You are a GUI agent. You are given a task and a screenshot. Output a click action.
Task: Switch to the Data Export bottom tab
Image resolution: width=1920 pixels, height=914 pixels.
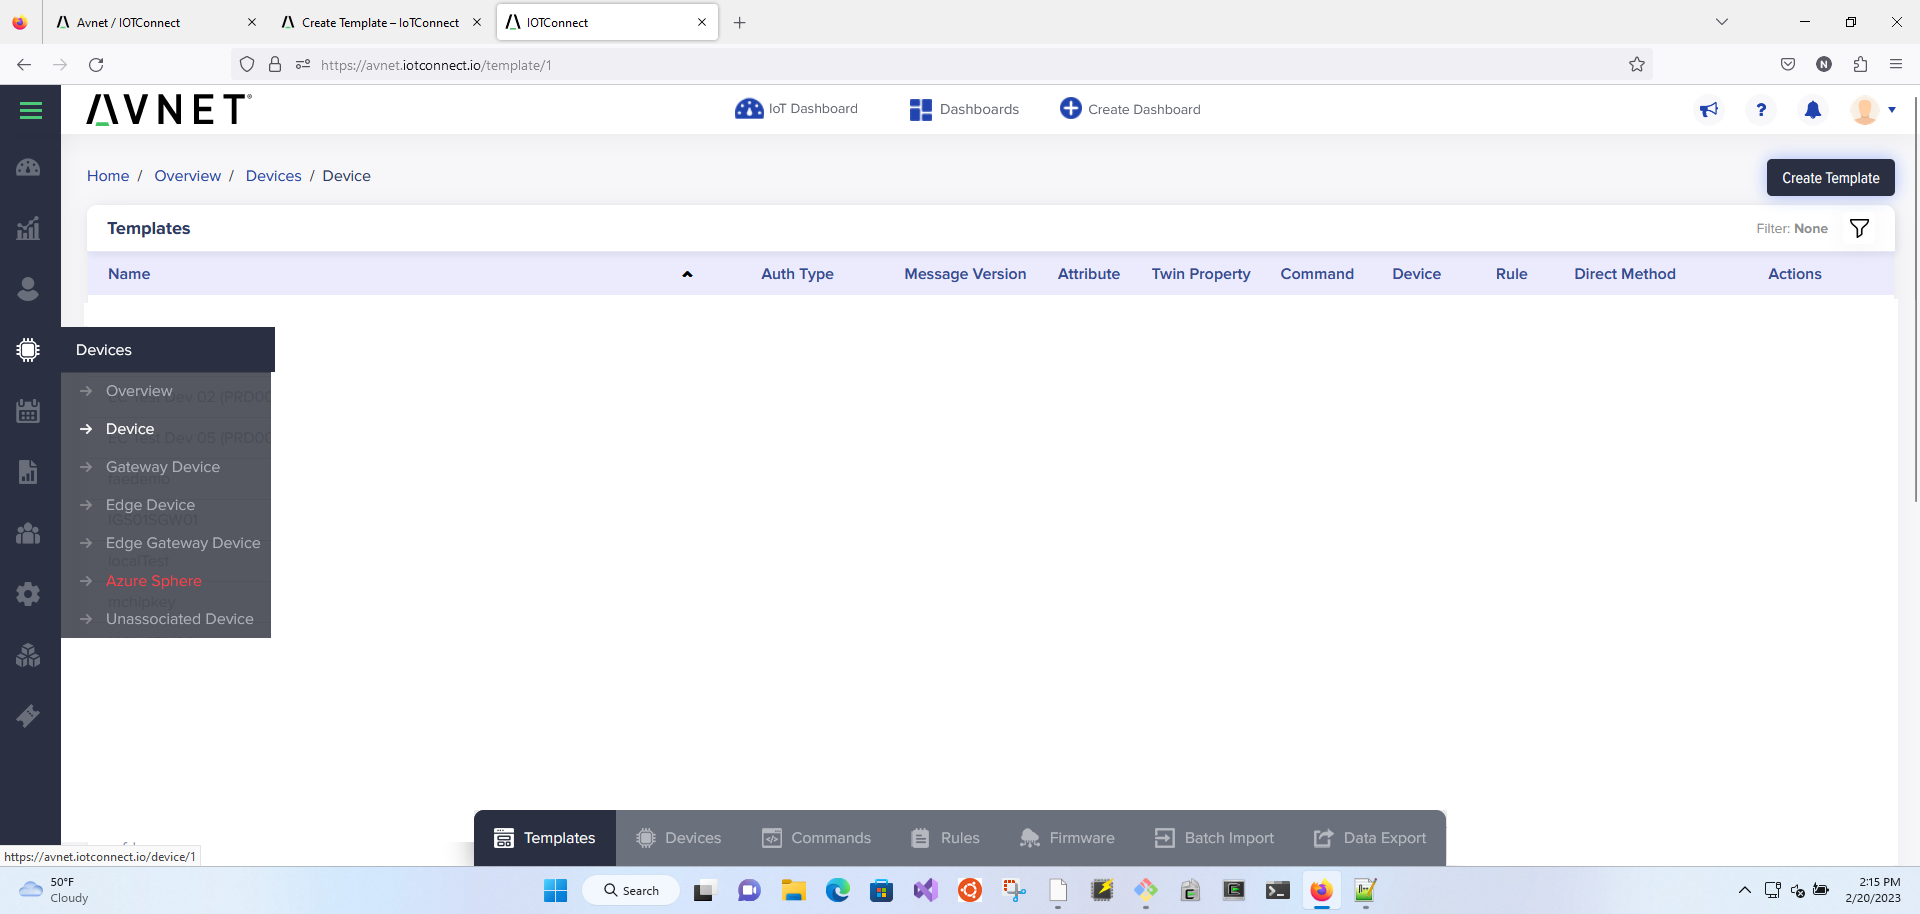1370,838
